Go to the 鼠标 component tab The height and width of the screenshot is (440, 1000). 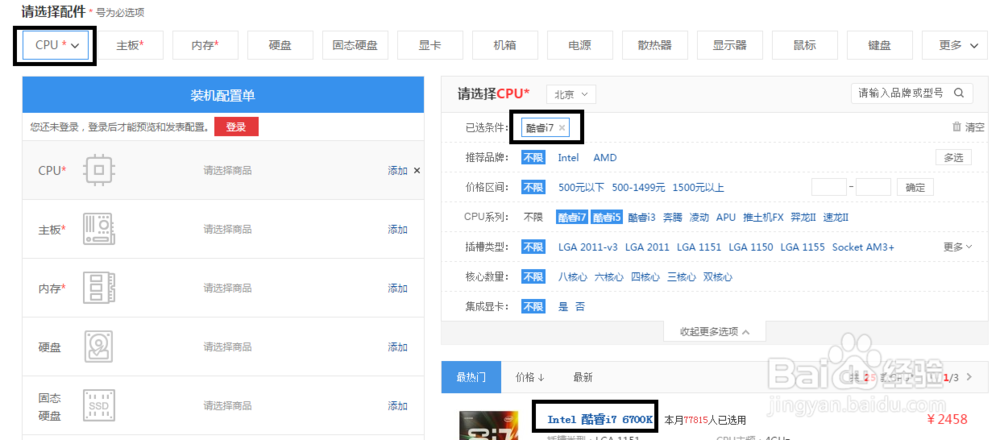point(805,45)
